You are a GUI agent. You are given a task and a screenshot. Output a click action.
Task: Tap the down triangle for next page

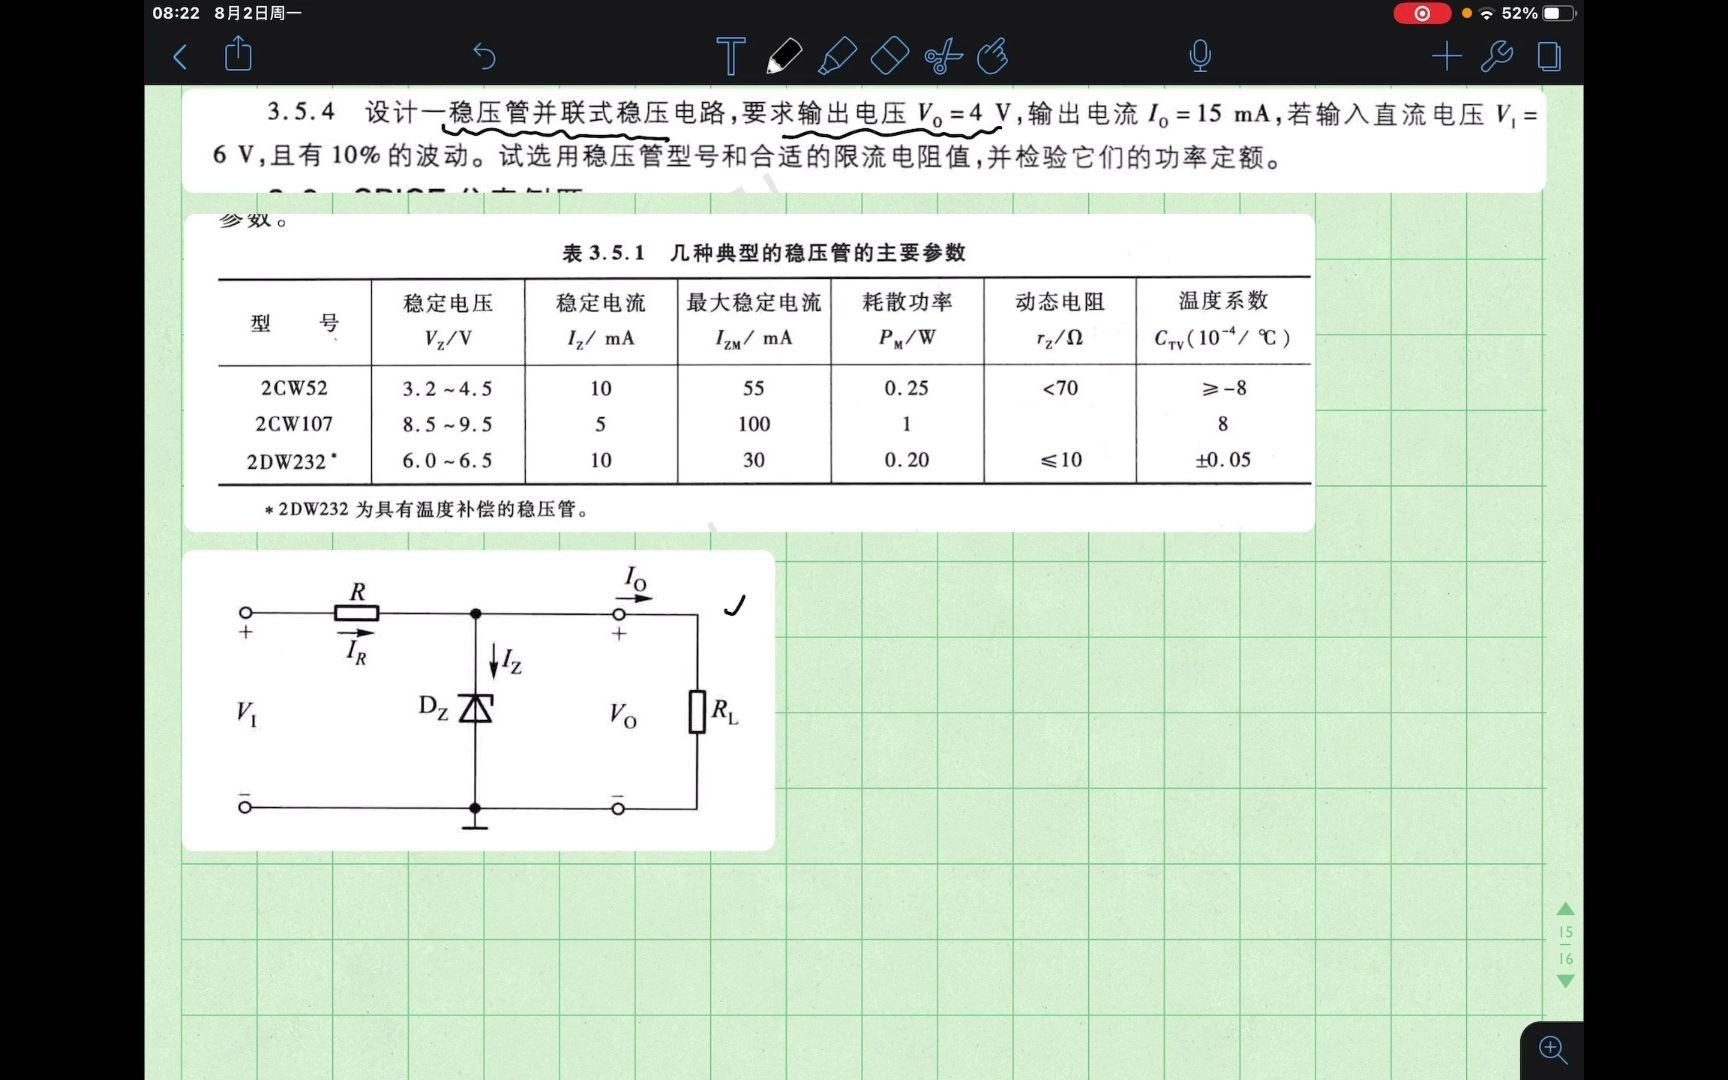click(1565, 981)
